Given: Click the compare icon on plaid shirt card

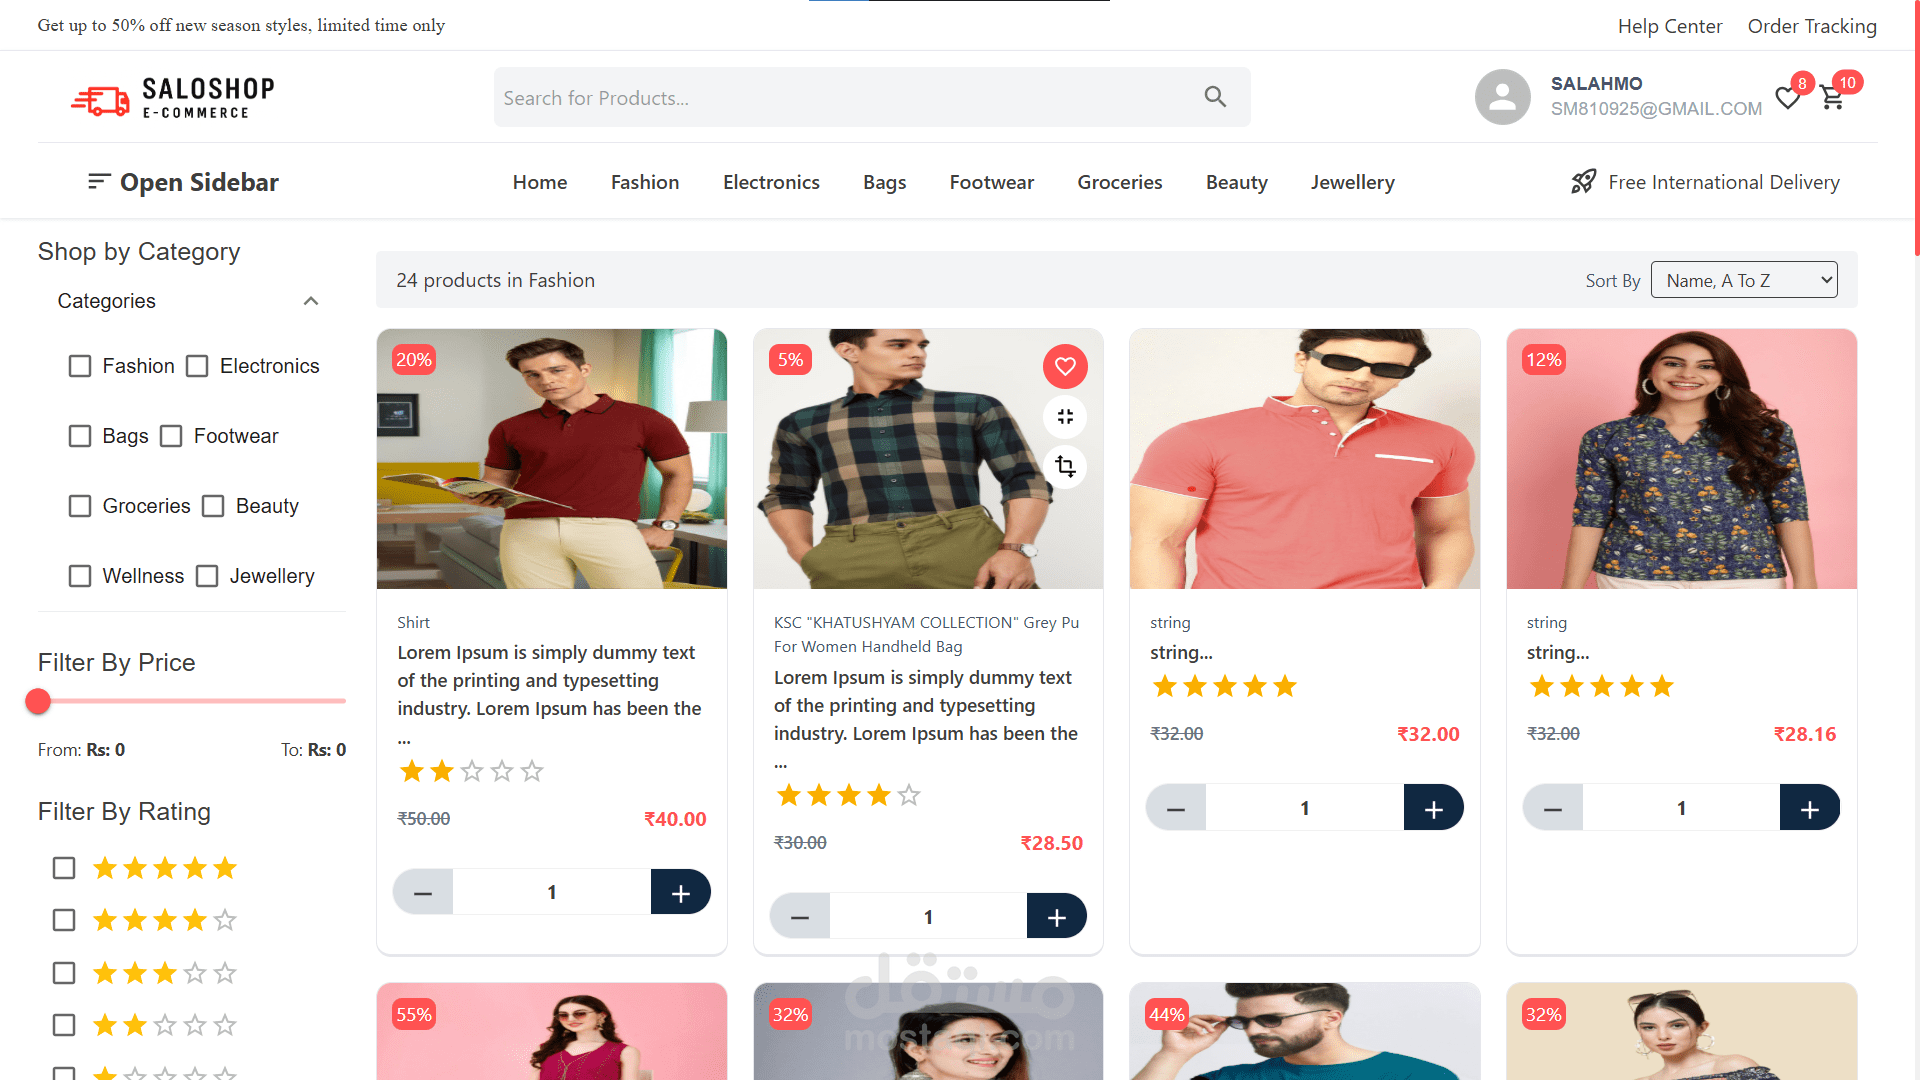Looking at the screenshot, I should [x=1065, y=467].
